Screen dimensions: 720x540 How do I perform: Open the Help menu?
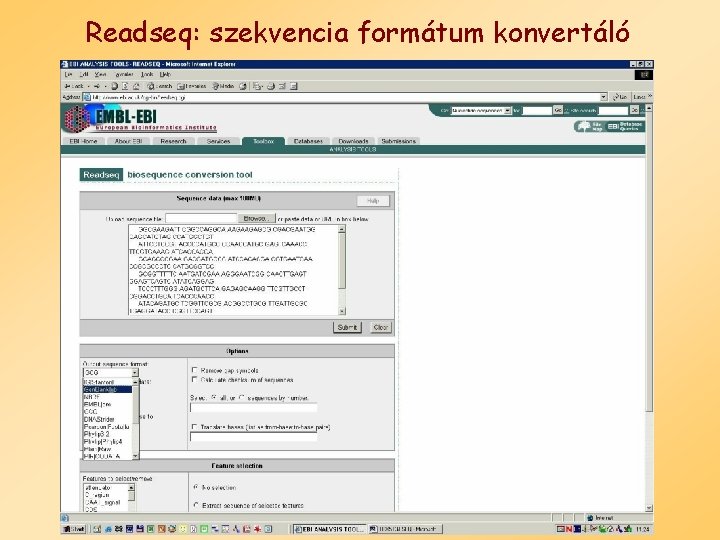point(165,74)
